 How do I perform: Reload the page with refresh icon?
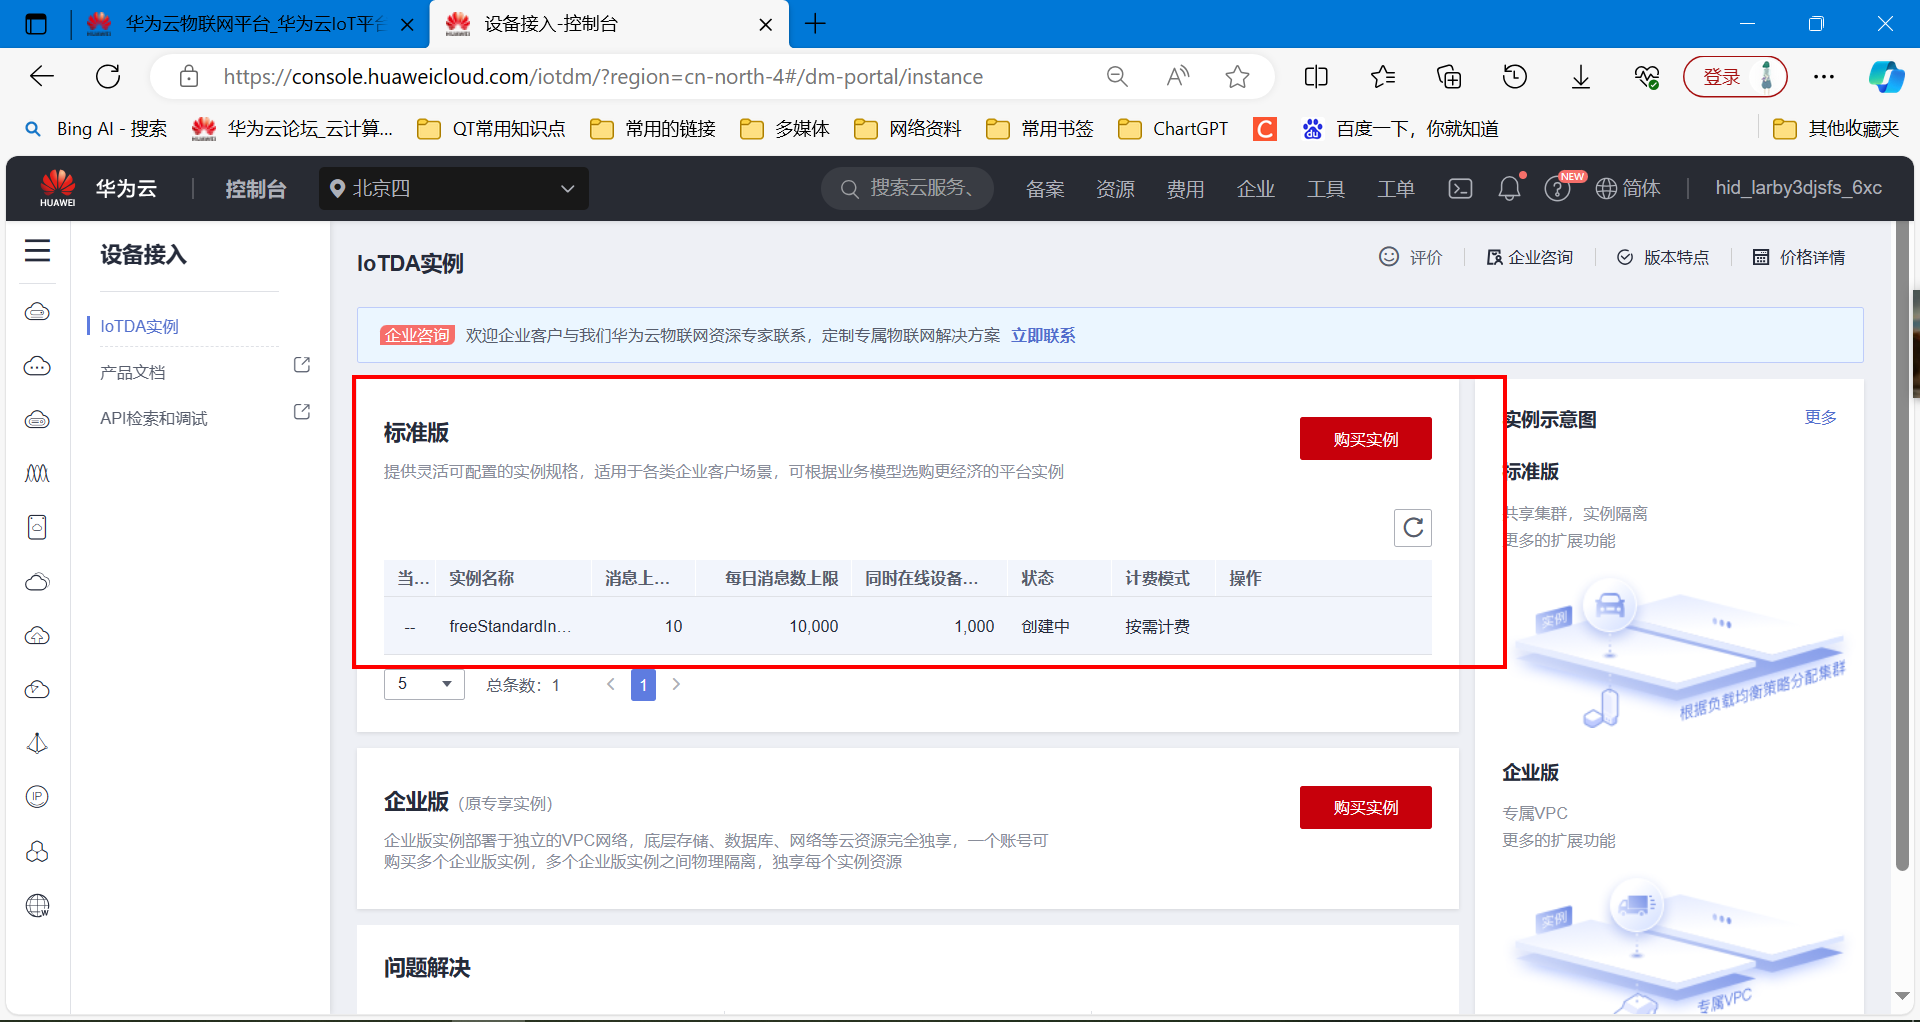tap(108, 77)
